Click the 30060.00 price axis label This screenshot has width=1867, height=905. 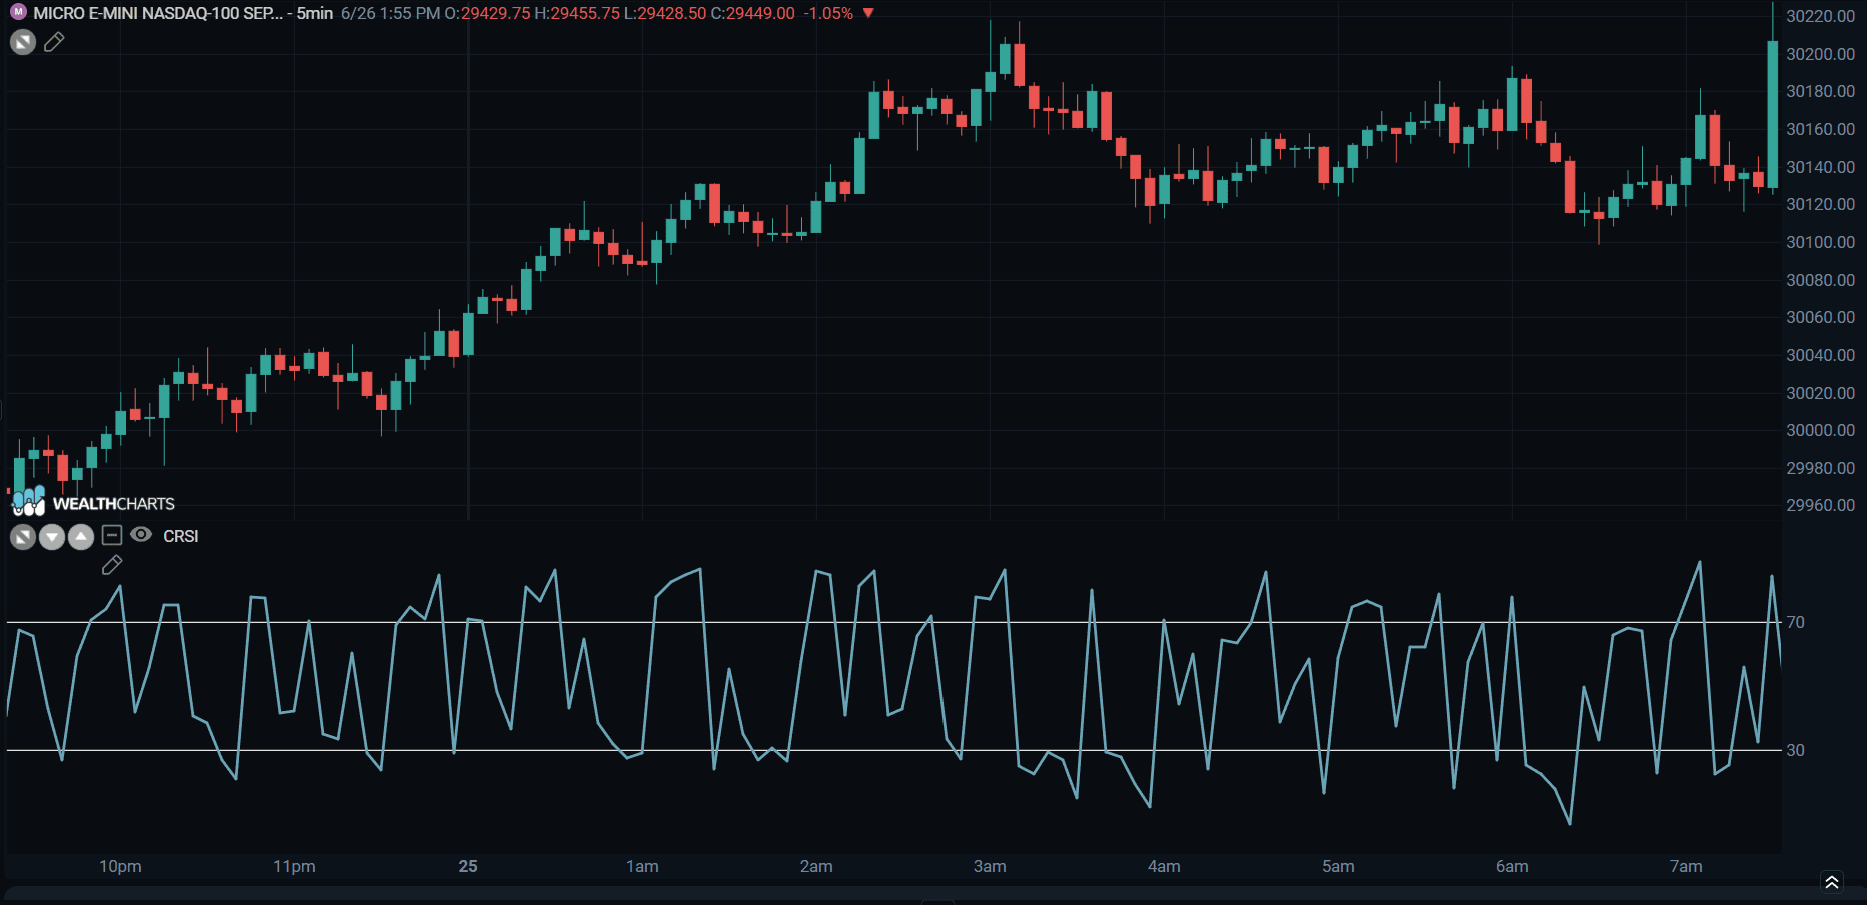[1820, 317]
